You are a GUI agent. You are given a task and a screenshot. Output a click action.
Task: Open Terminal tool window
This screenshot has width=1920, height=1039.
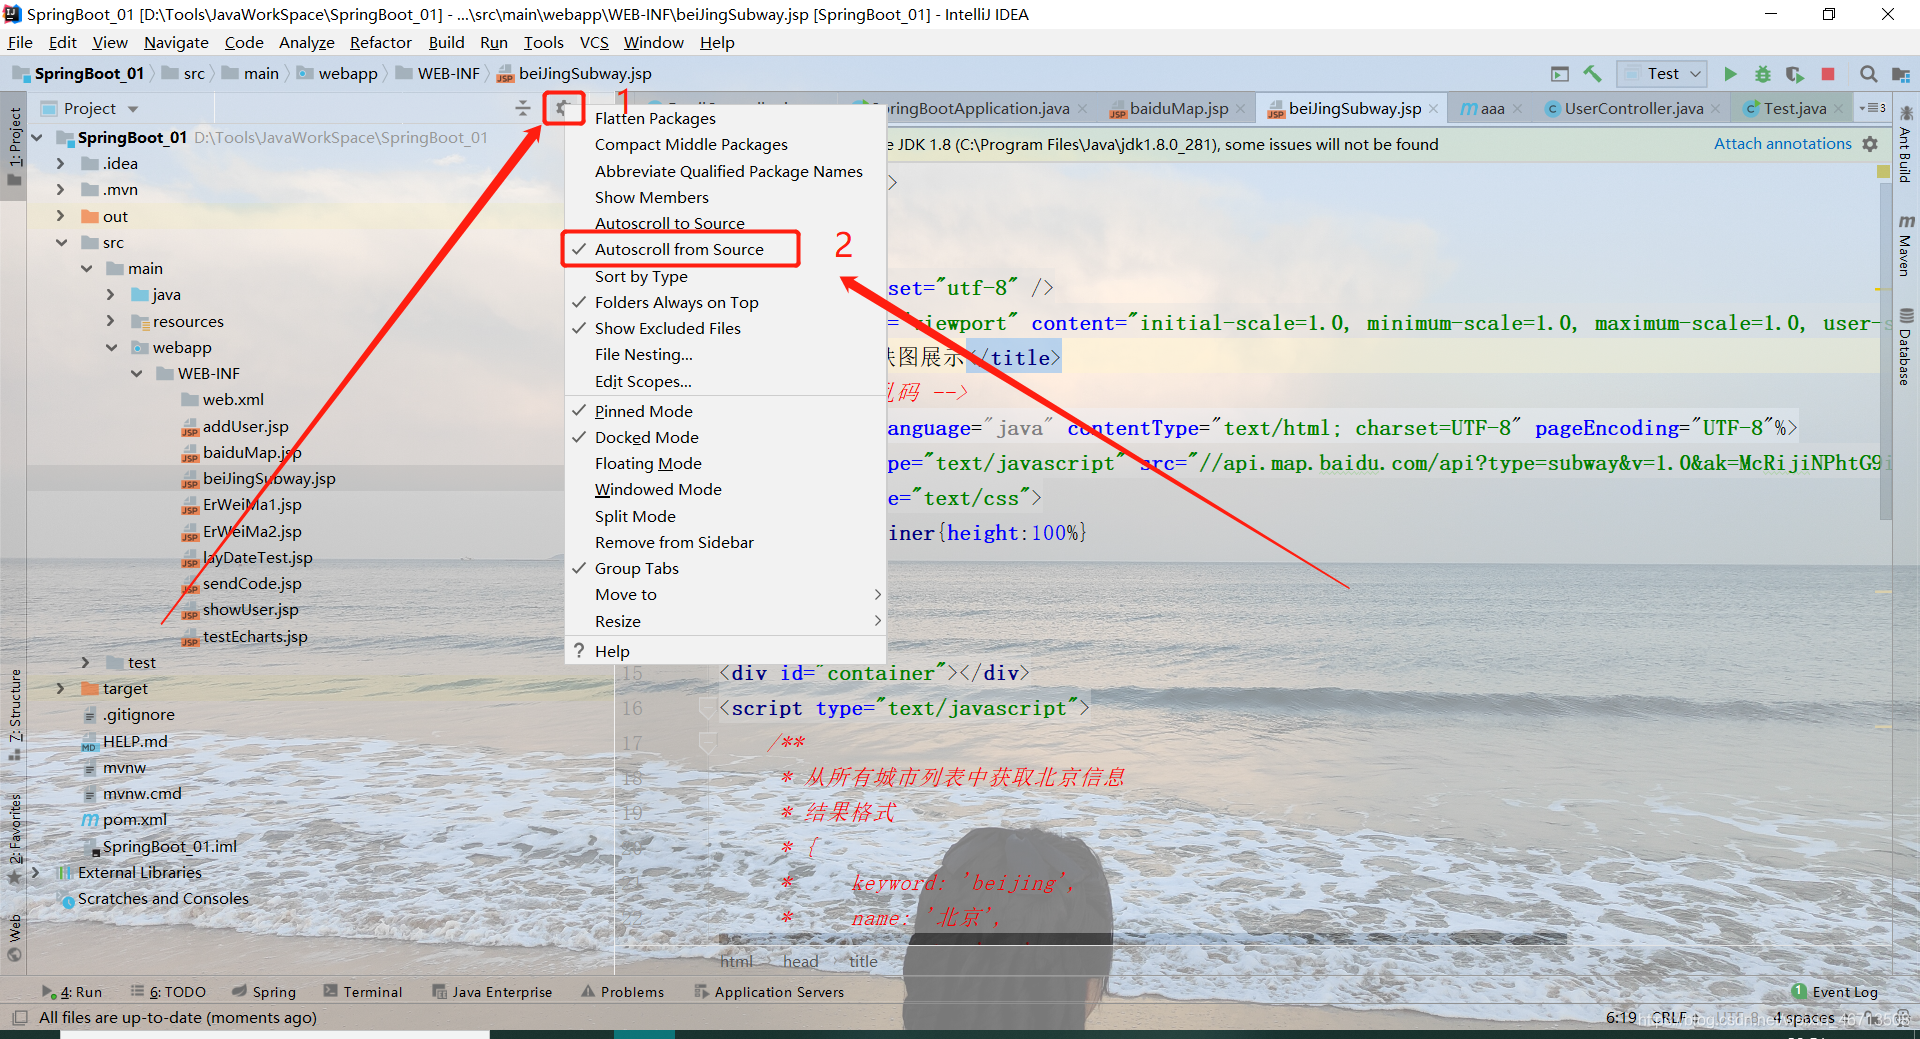point(362,992)
